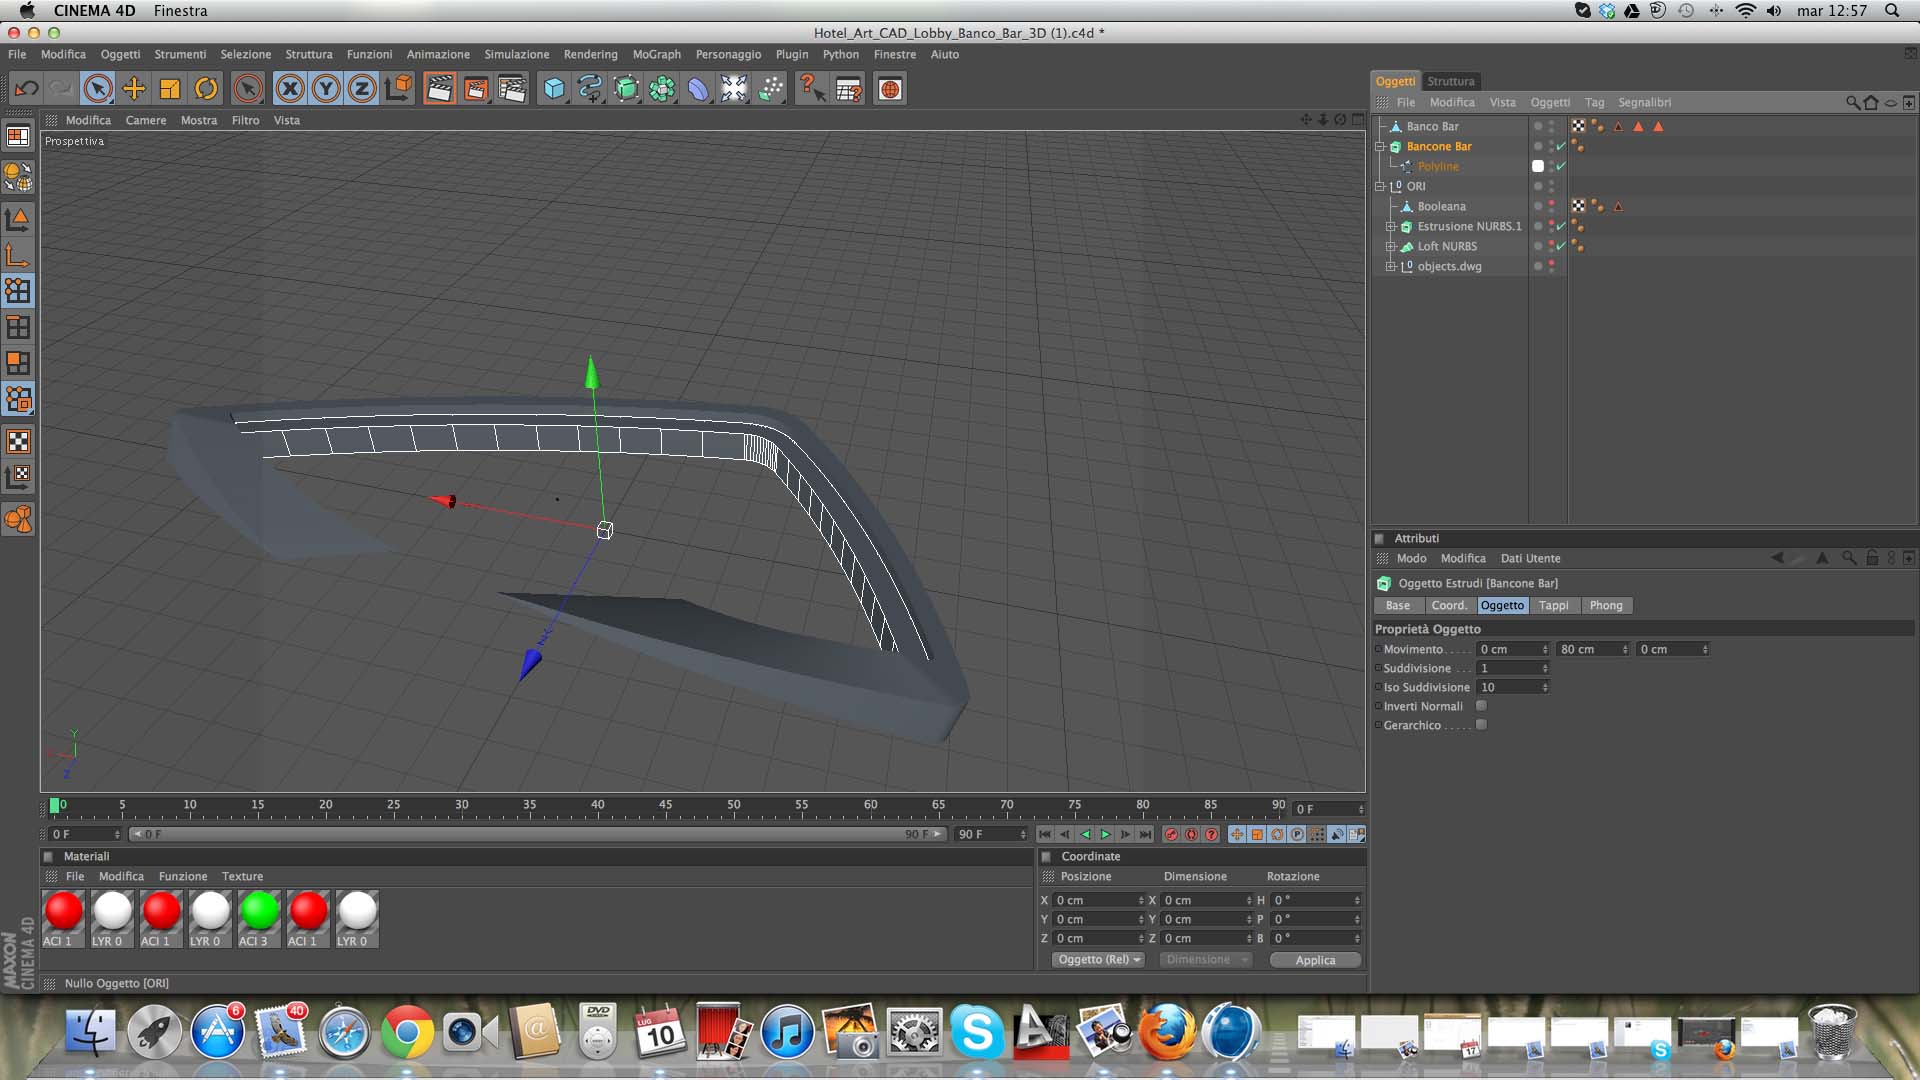Screen dimensions: 1920x1080
Task: Select the green ACI 3 material
Action: (x=259, y=912)
